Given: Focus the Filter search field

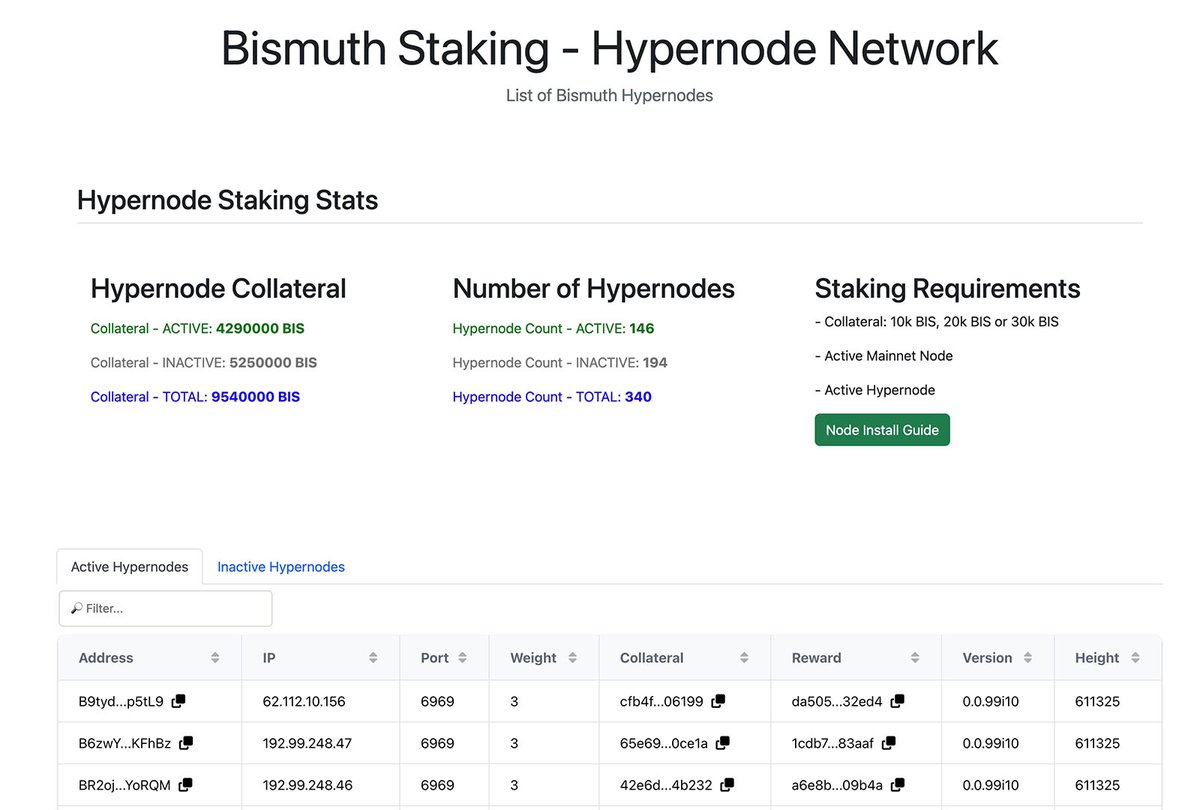Looking at the screenshot, I should pos(165,608).
